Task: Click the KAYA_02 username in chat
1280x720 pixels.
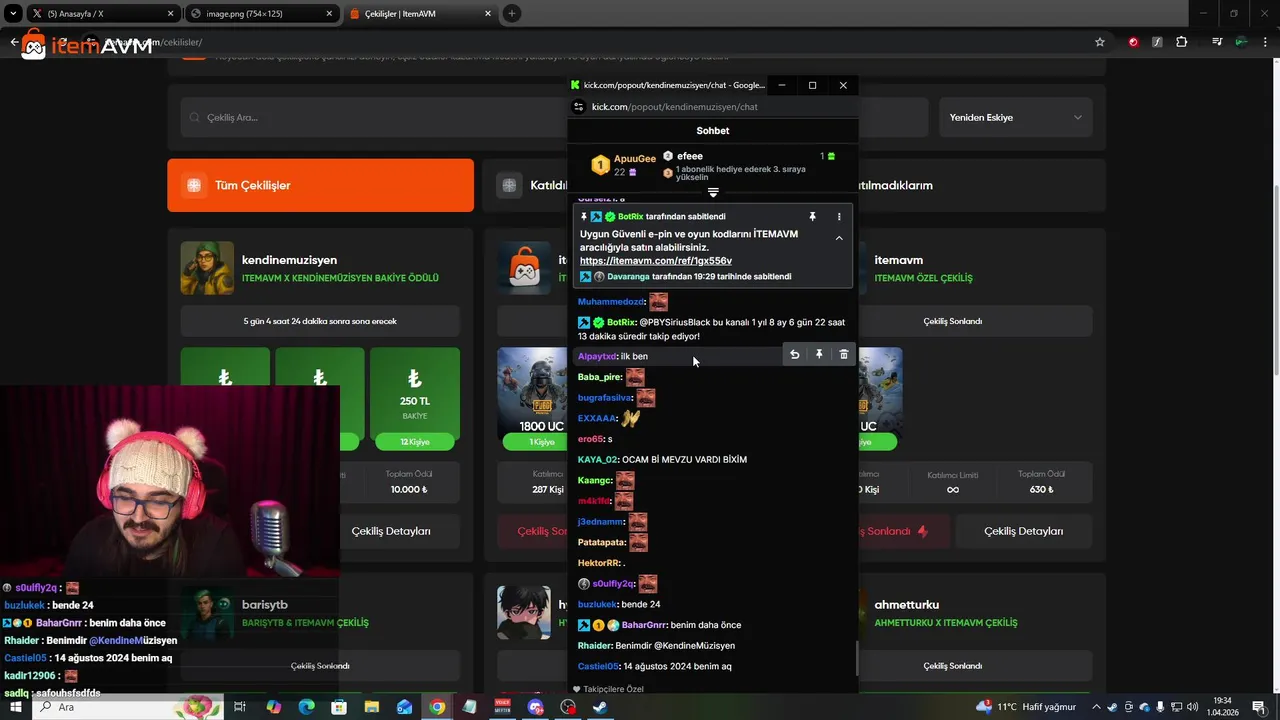Action: (598, 459)
